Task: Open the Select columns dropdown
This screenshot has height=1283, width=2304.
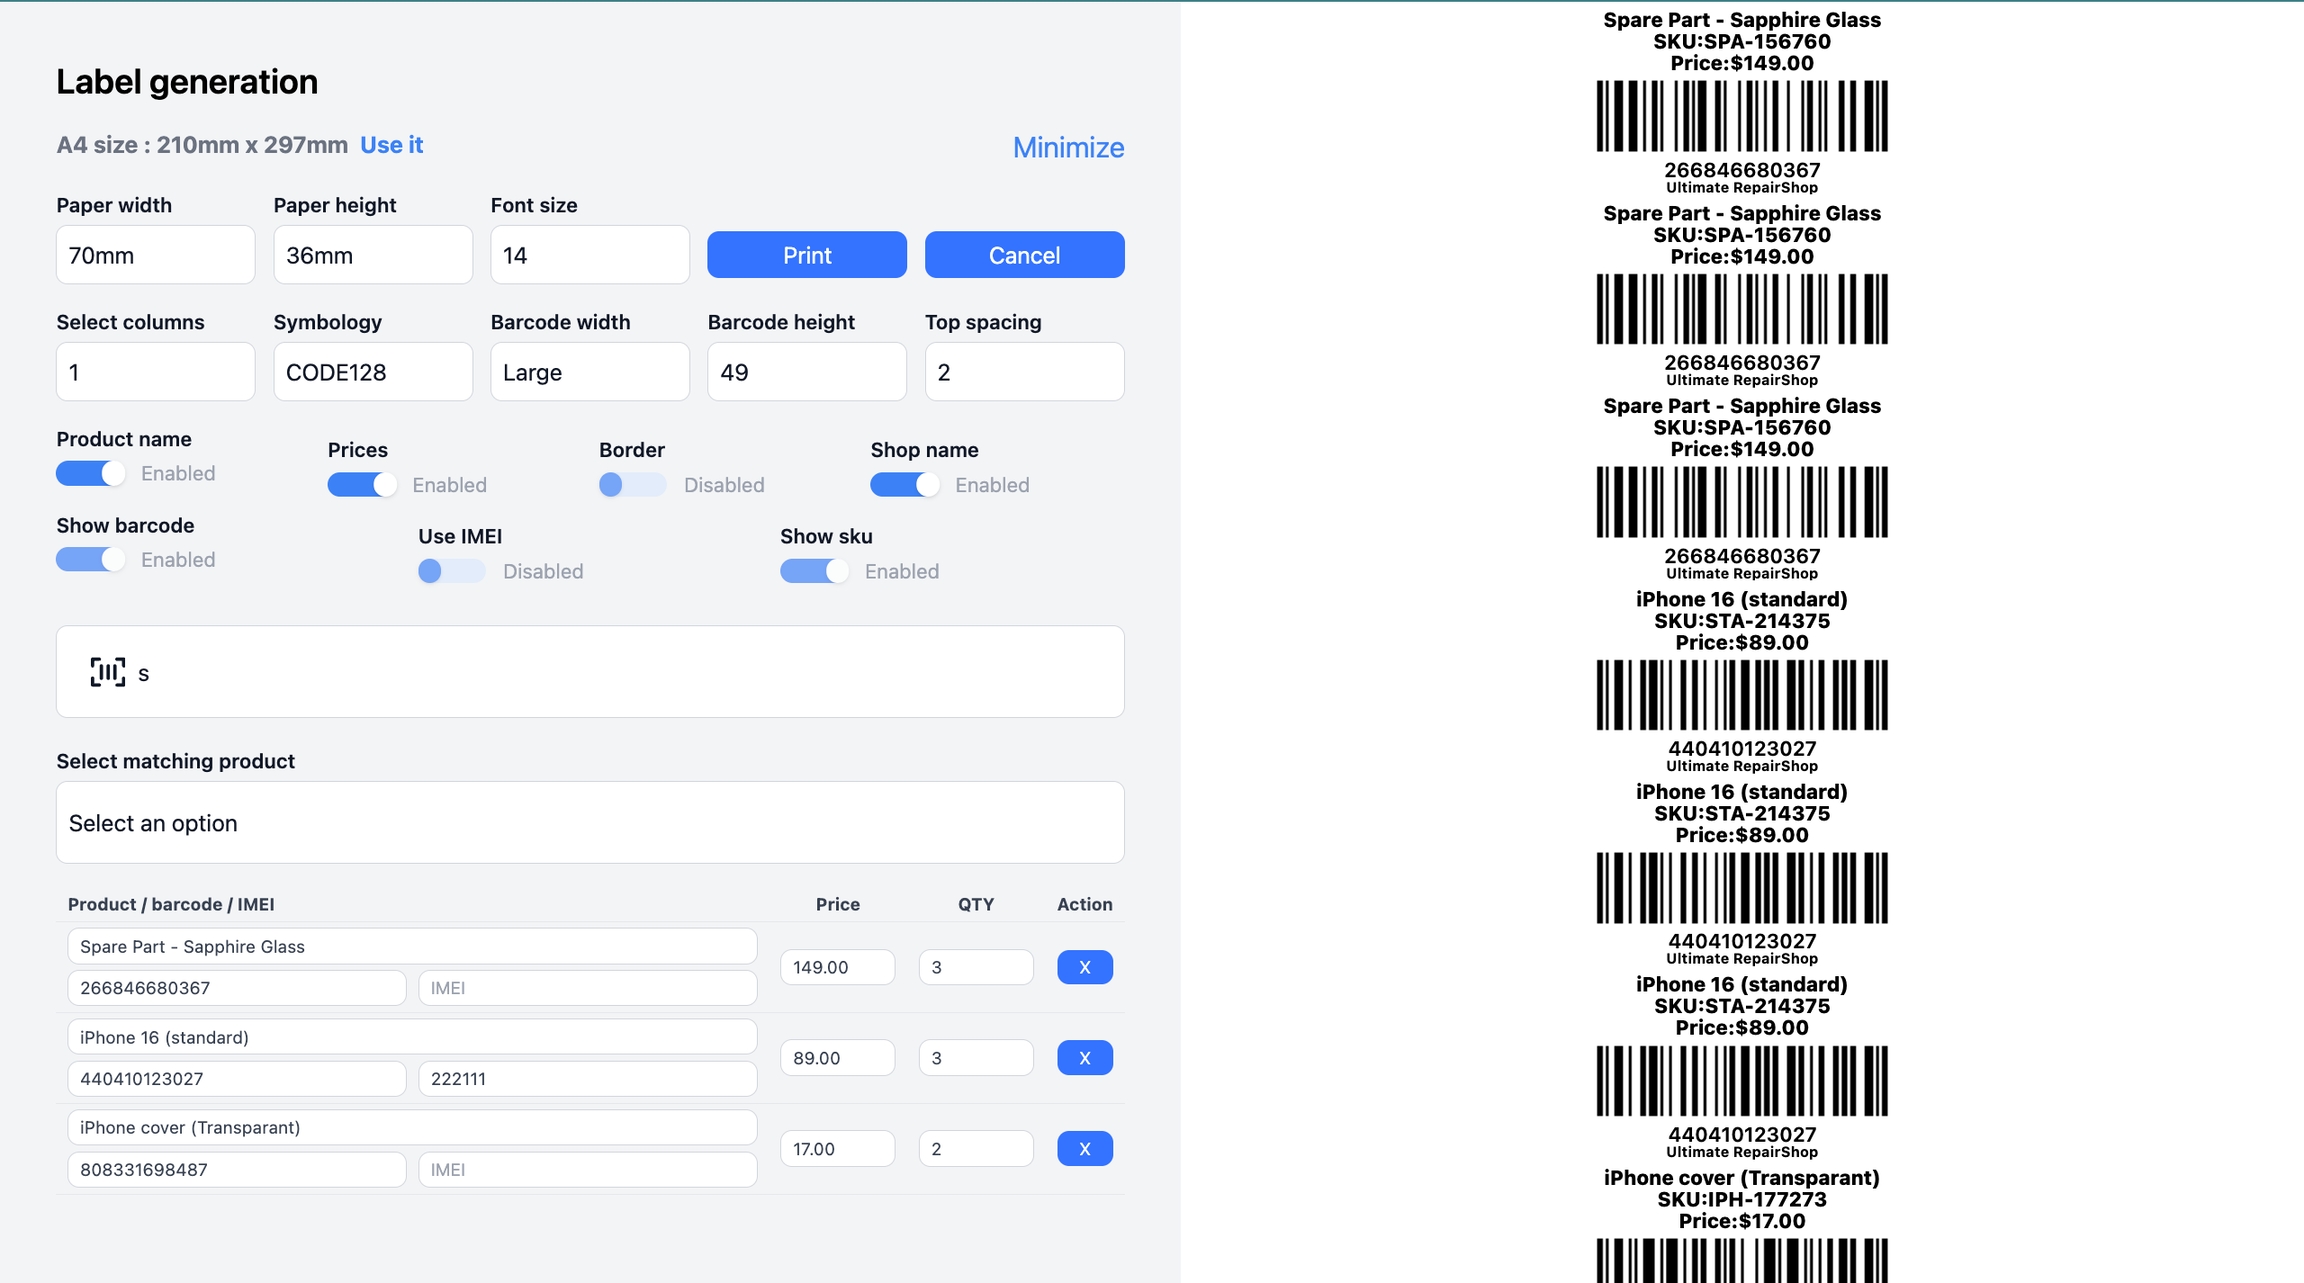Action: (x=155, y=372)
